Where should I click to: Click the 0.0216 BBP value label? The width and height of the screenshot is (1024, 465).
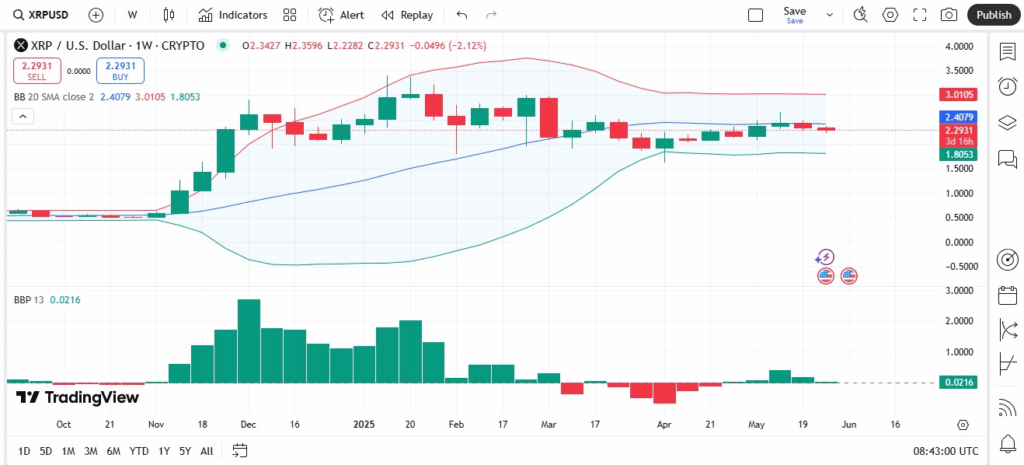(959, 383)
